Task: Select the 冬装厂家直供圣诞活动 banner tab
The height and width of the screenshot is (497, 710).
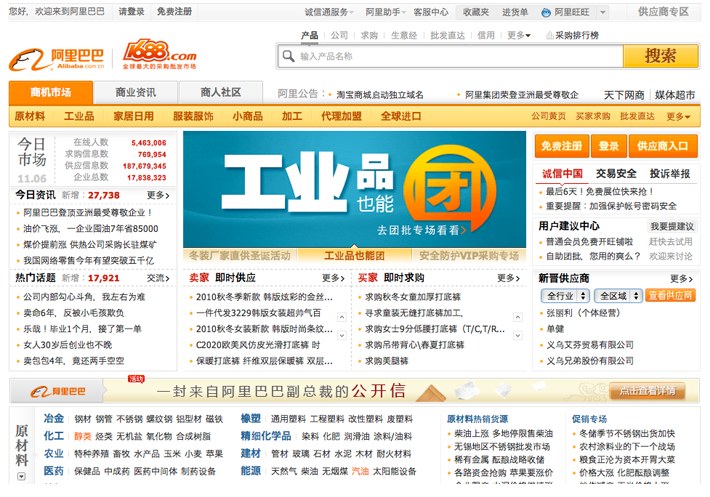Action: tap(240, 256)
